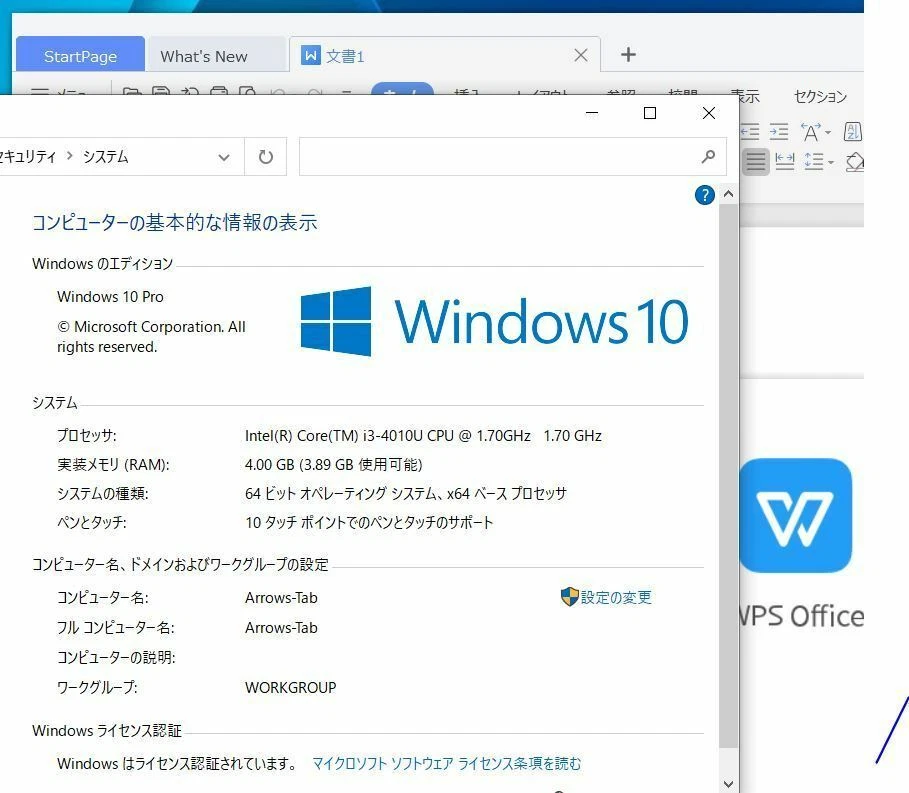The width and height of the screenshot is (909, 793).
Task: Switch to StartPage tab
Action: pos(81,56)
